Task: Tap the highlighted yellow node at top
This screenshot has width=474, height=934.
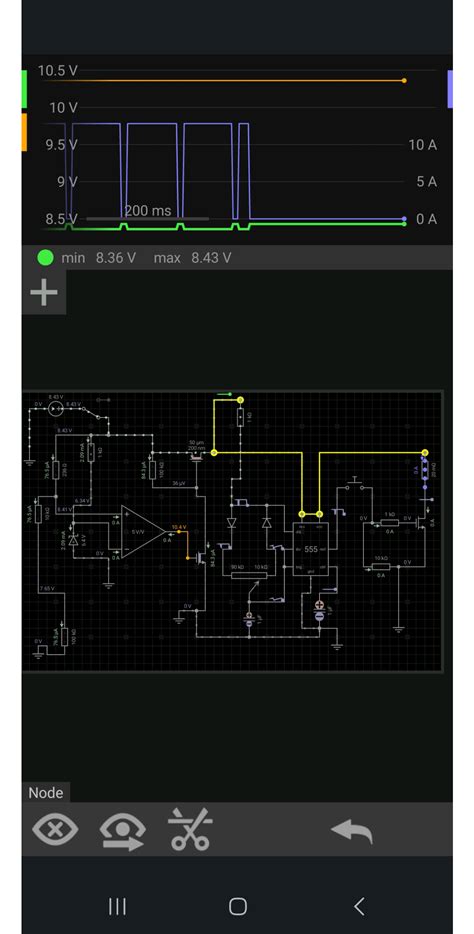Action: click(241, 400)
